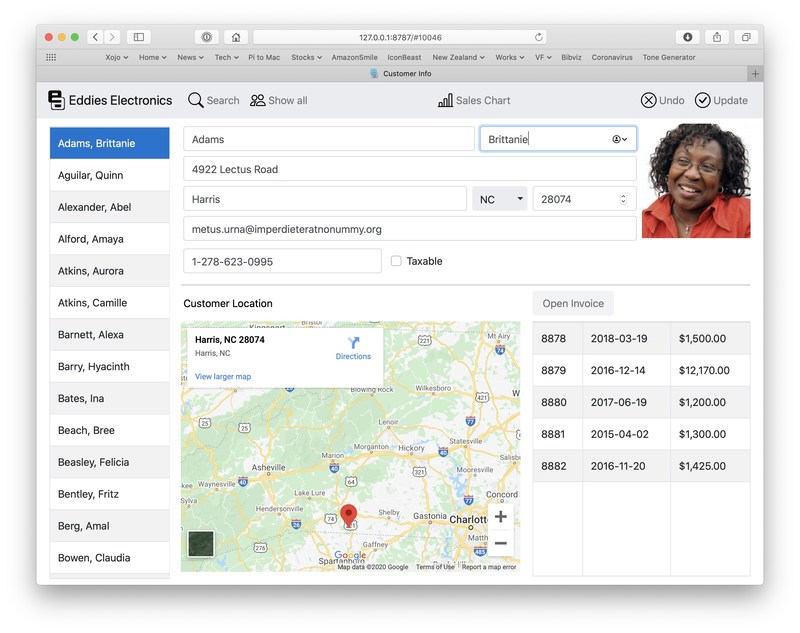
Task: Click the zip code 28074 stepper
Action: (623, 199)
